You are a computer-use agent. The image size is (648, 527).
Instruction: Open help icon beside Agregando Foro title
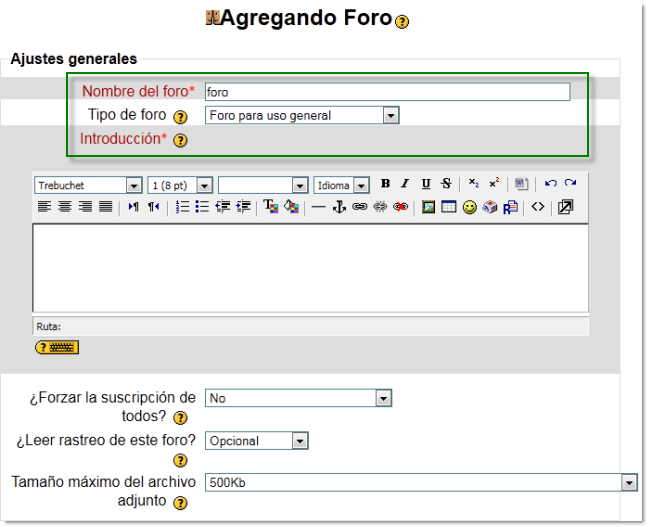click(x=402, y=22)
